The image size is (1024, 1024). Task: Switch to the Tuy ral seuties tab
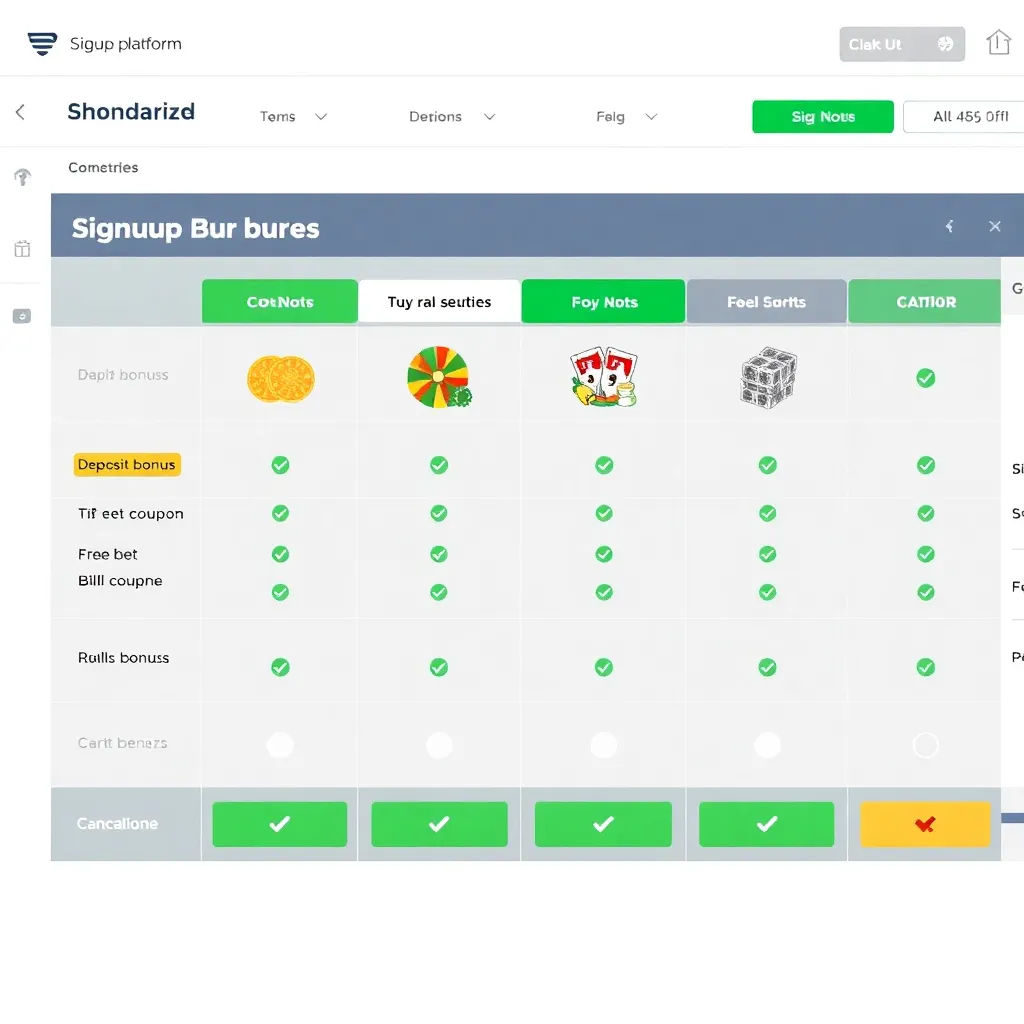439,302
